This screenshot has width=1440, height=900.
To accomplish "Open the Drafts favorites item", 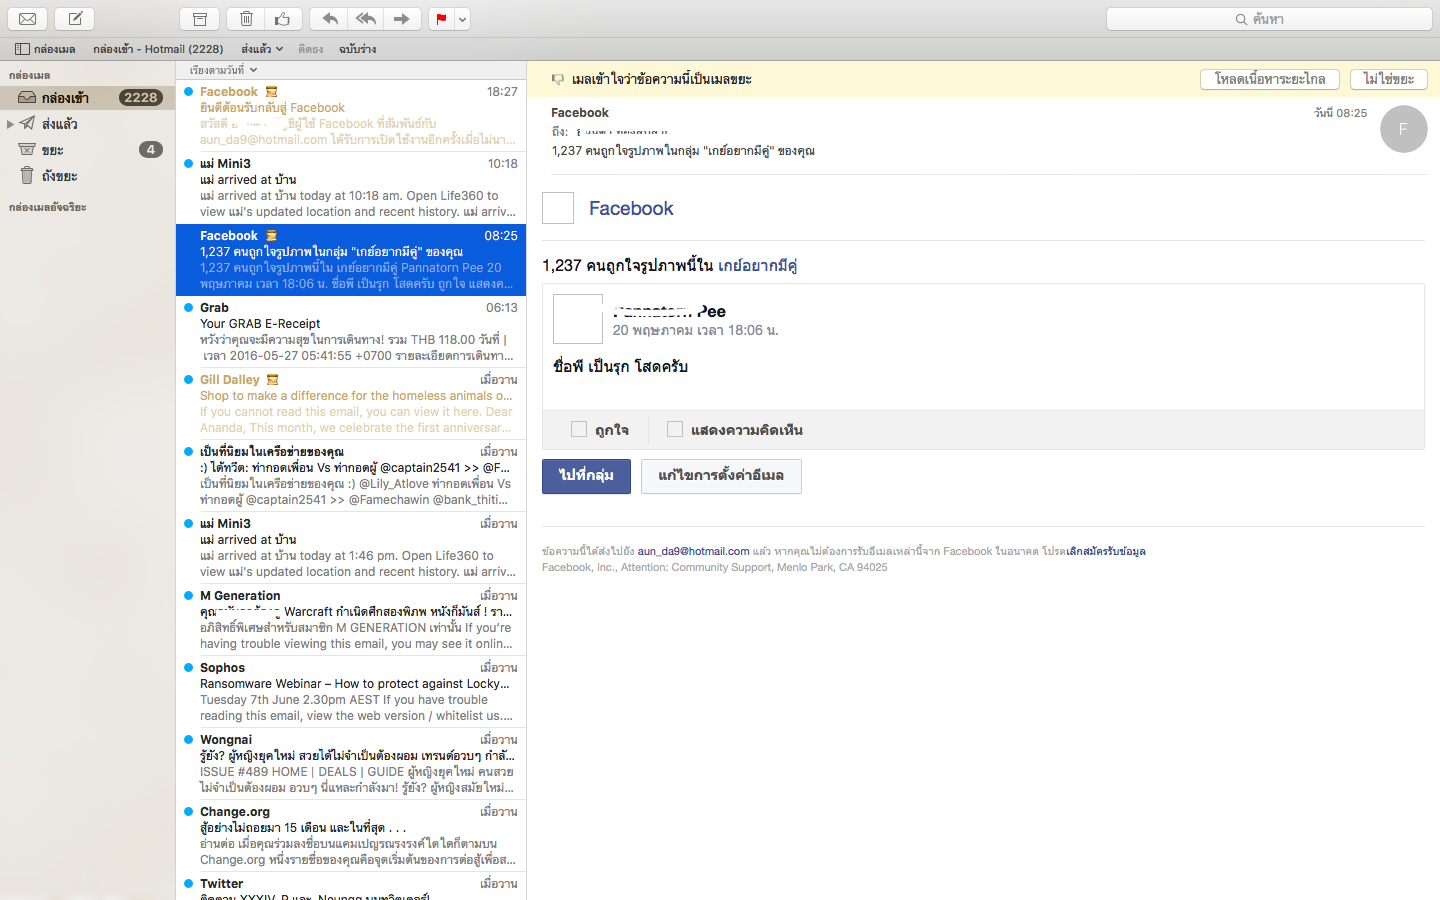I will tap(357, 48).
